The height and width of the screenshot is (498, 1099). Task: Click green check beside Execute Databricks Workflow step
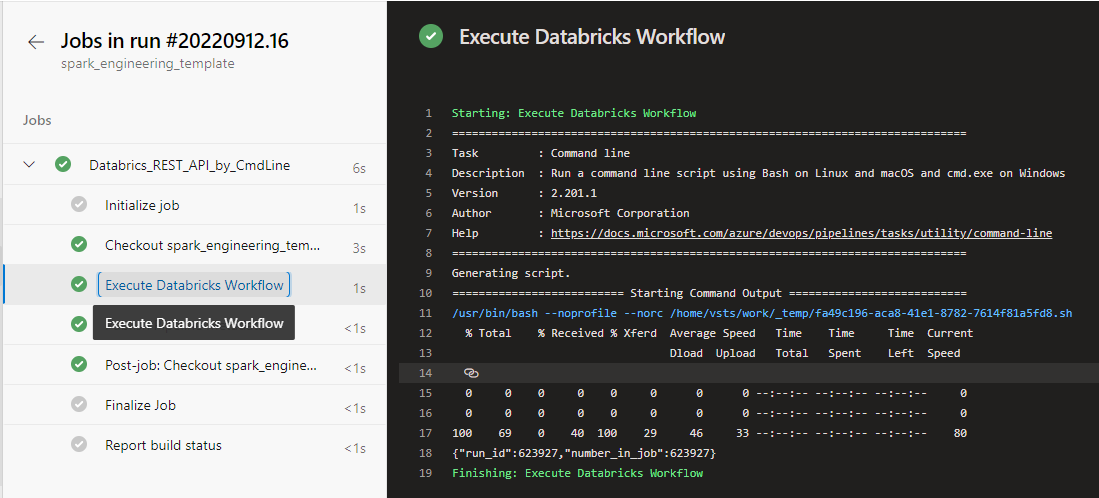pyautogui.click(x=78, y=284)
